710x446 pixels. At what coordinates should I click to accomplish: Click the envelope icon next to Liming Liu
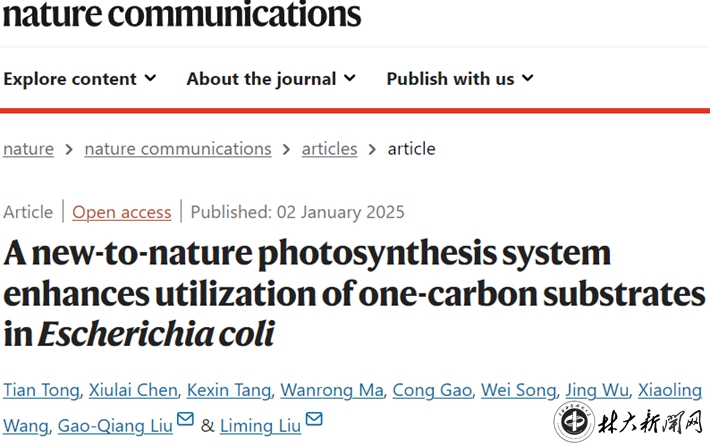314,422
